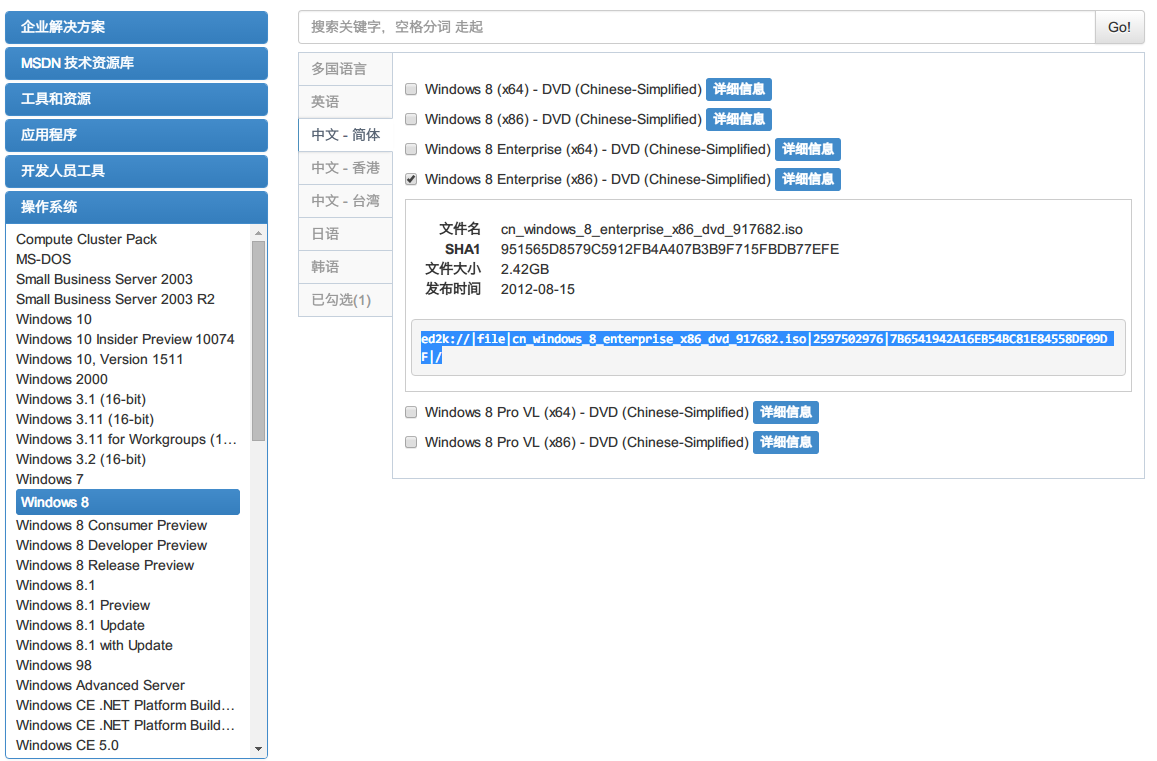Switch to 中文 - 台湾 tab
Image resolution: width=1157 pixels, height=761 pixels.
345,201
